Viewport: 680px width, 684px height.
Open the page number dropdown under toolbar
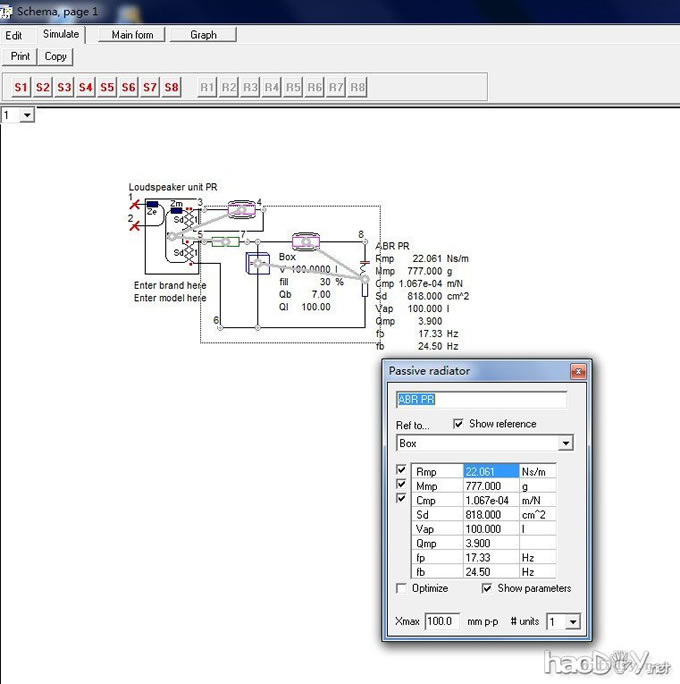pyautogui.click(x=26, y=116)
